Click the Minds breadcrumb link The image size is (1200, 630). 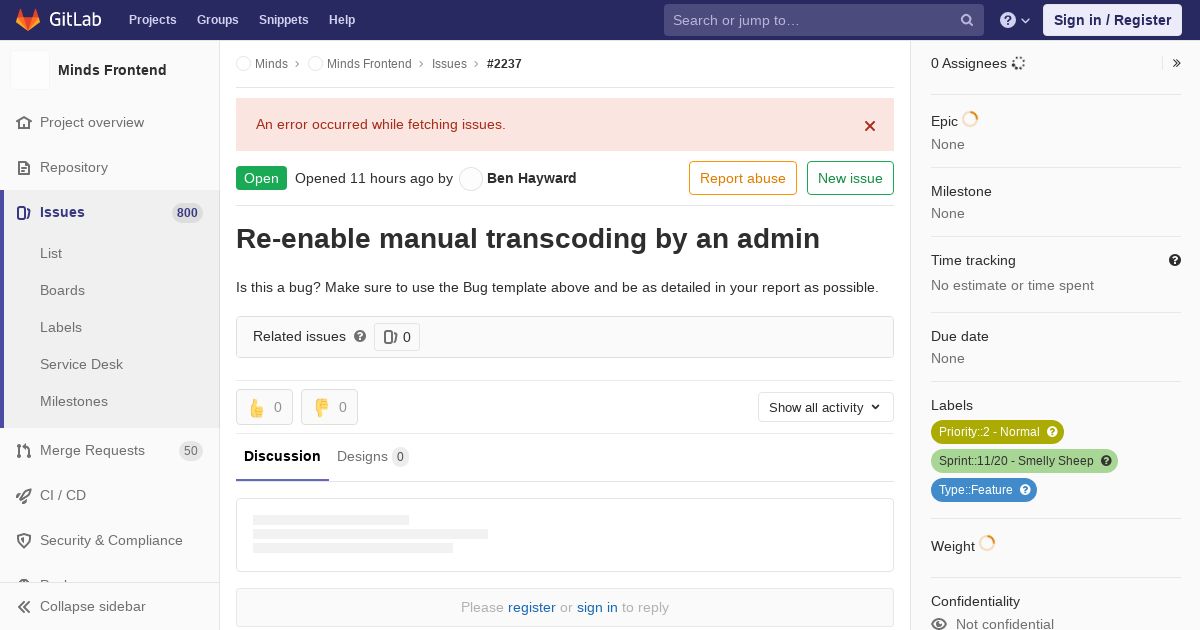coord(271,64)
